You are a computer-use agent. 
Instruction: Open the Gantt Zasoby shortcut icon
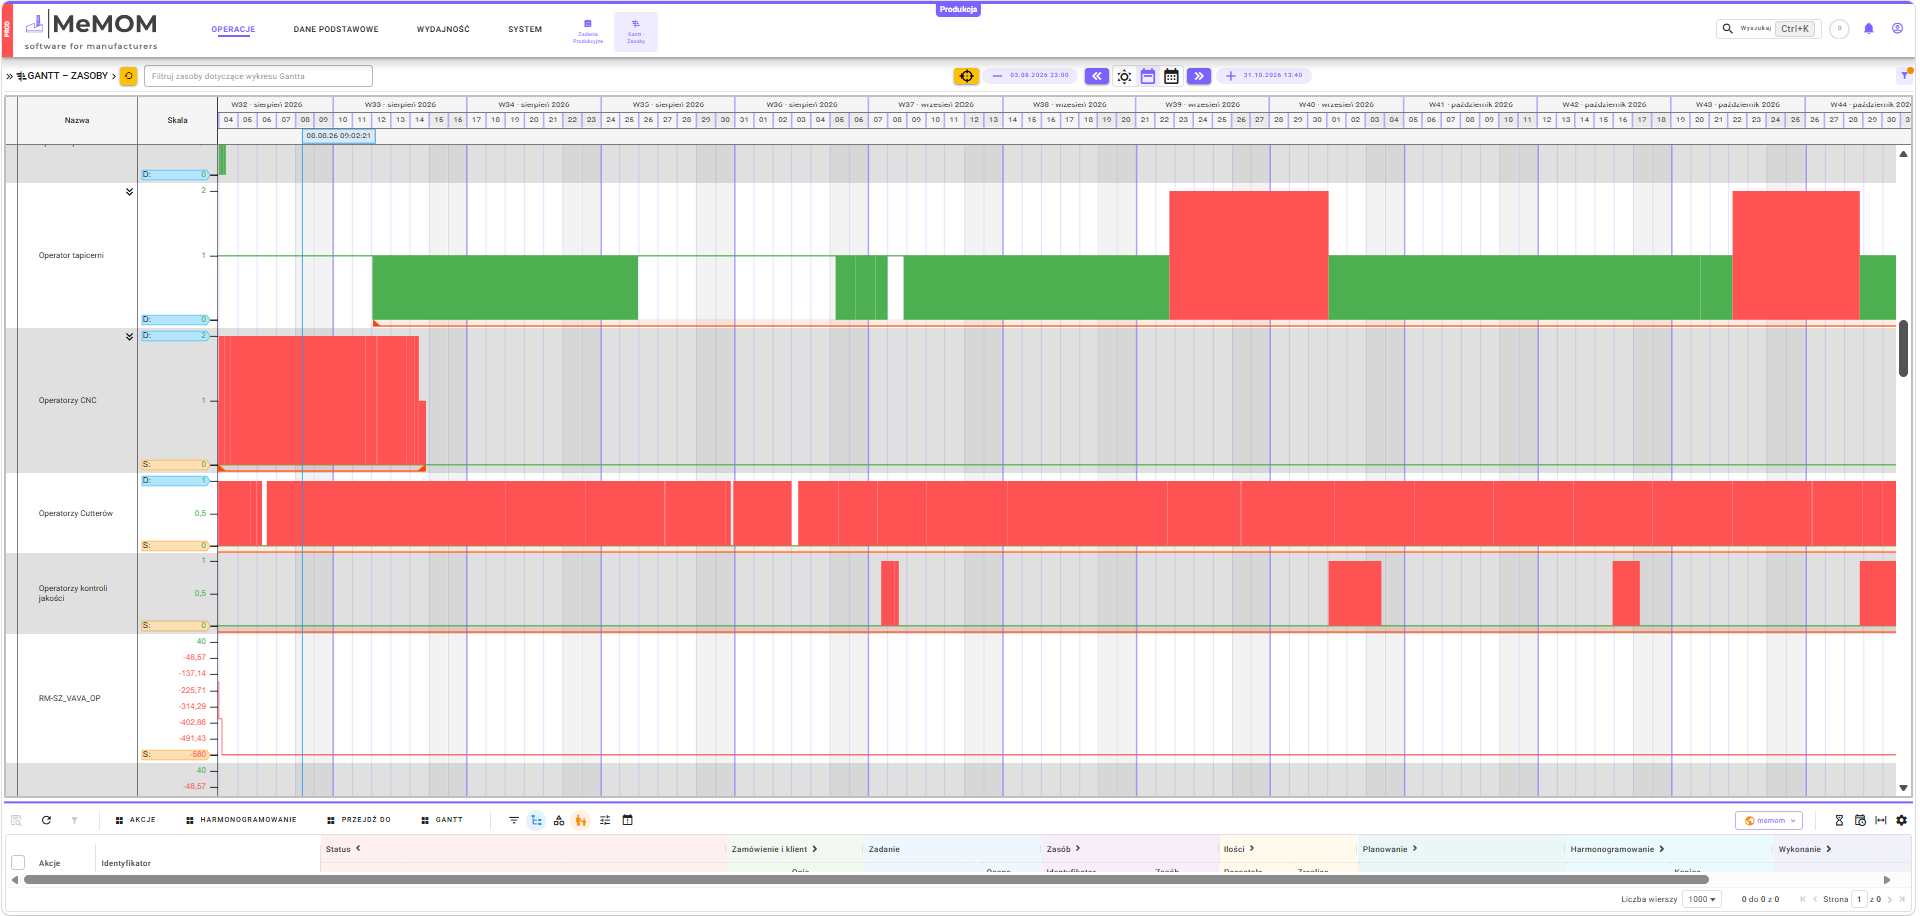coord(636,32)
